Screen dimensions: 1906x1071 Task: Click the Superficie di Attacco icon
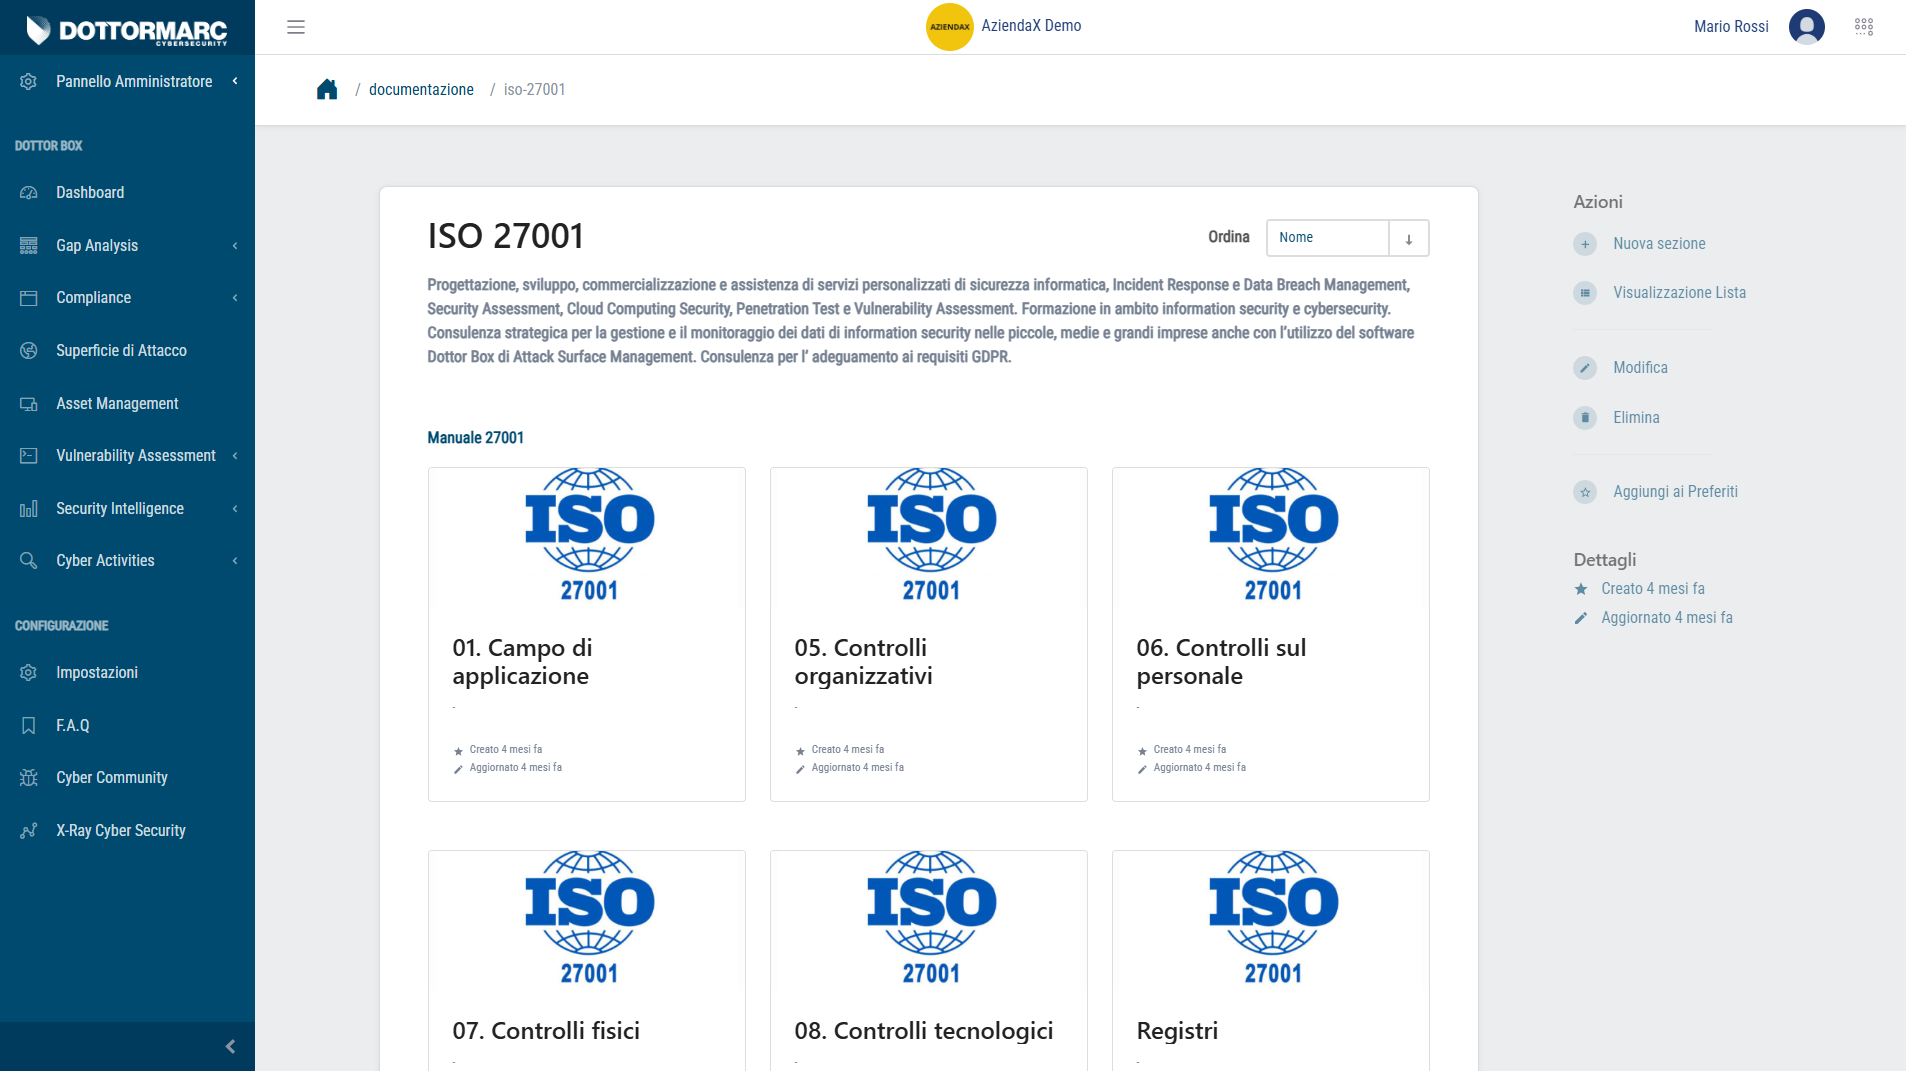29,351
